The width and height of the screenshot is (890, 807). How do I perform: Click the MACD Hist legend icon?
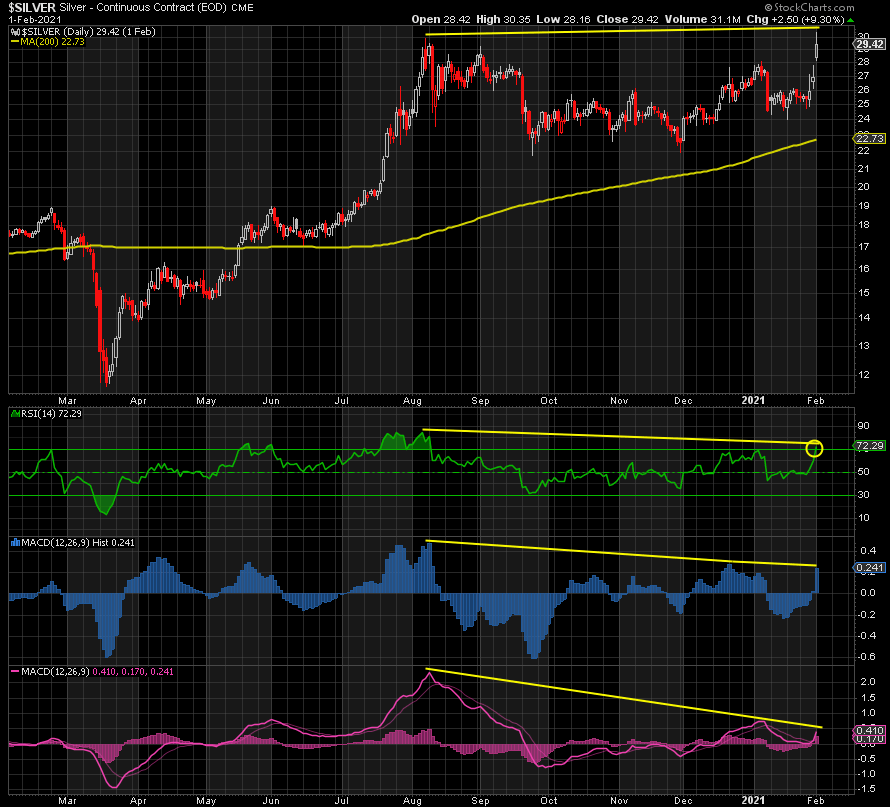point(15,542)
